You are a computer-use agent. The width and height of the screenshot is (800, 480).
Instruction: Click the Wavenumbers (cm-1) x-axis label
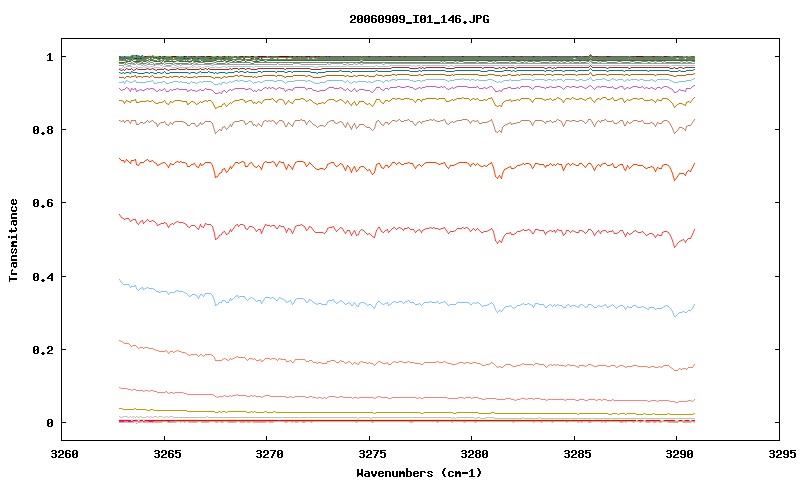coord(419,473)
